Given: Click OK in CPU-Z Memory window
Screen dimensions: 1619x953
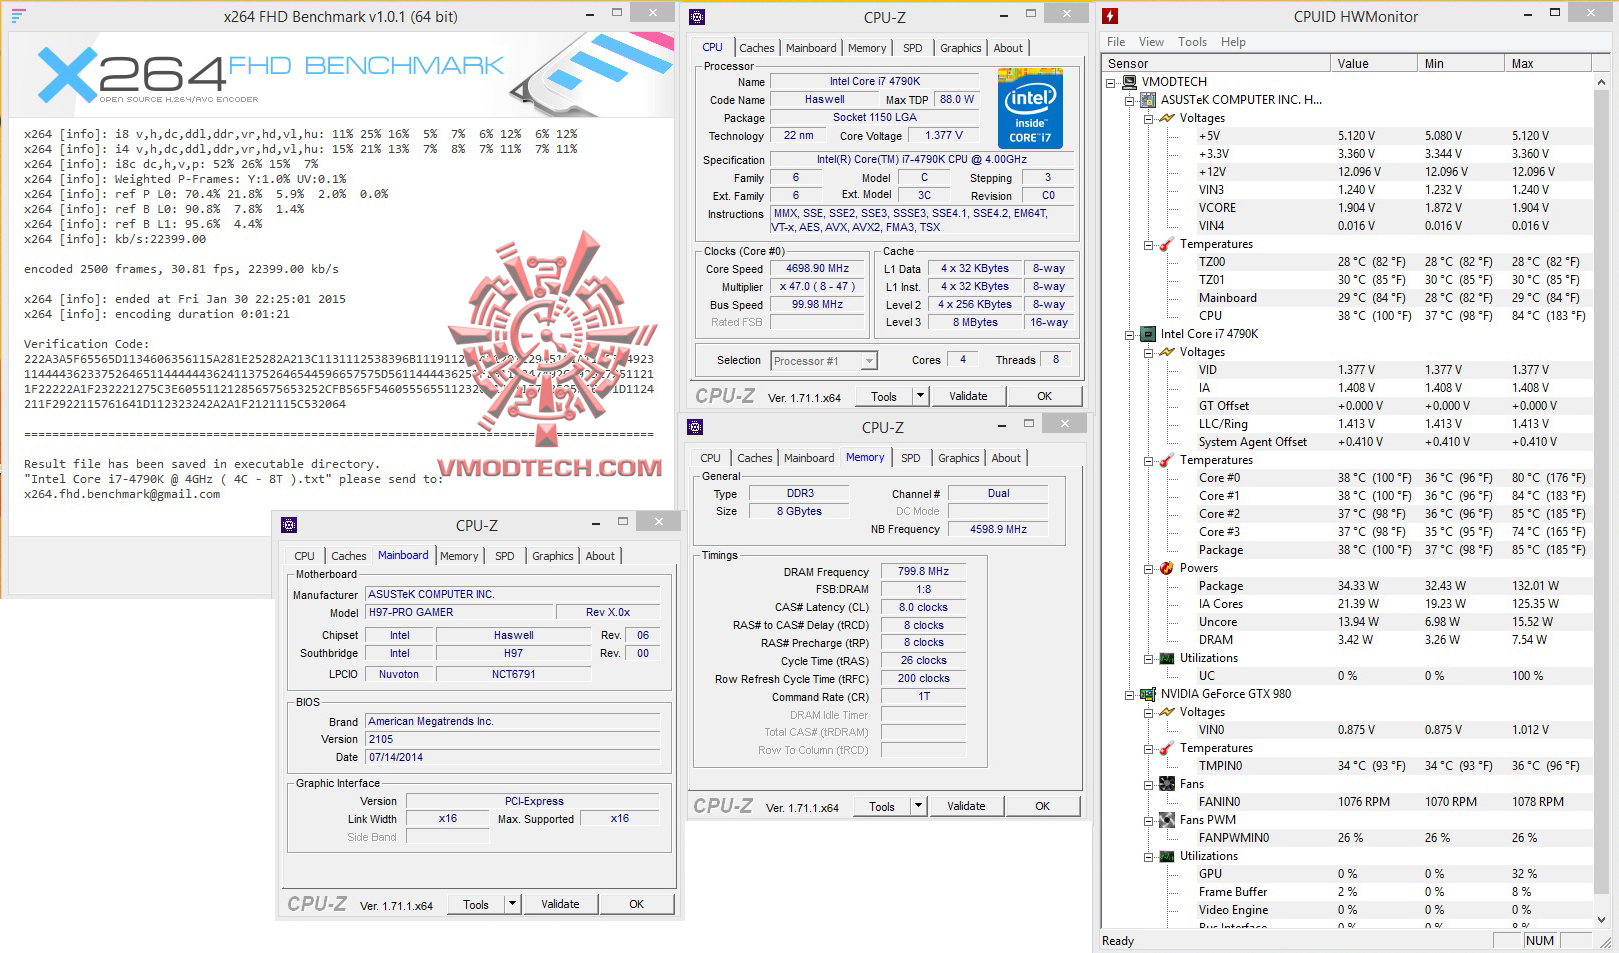Looking at the screenshot, I should tap(1043, 806).
